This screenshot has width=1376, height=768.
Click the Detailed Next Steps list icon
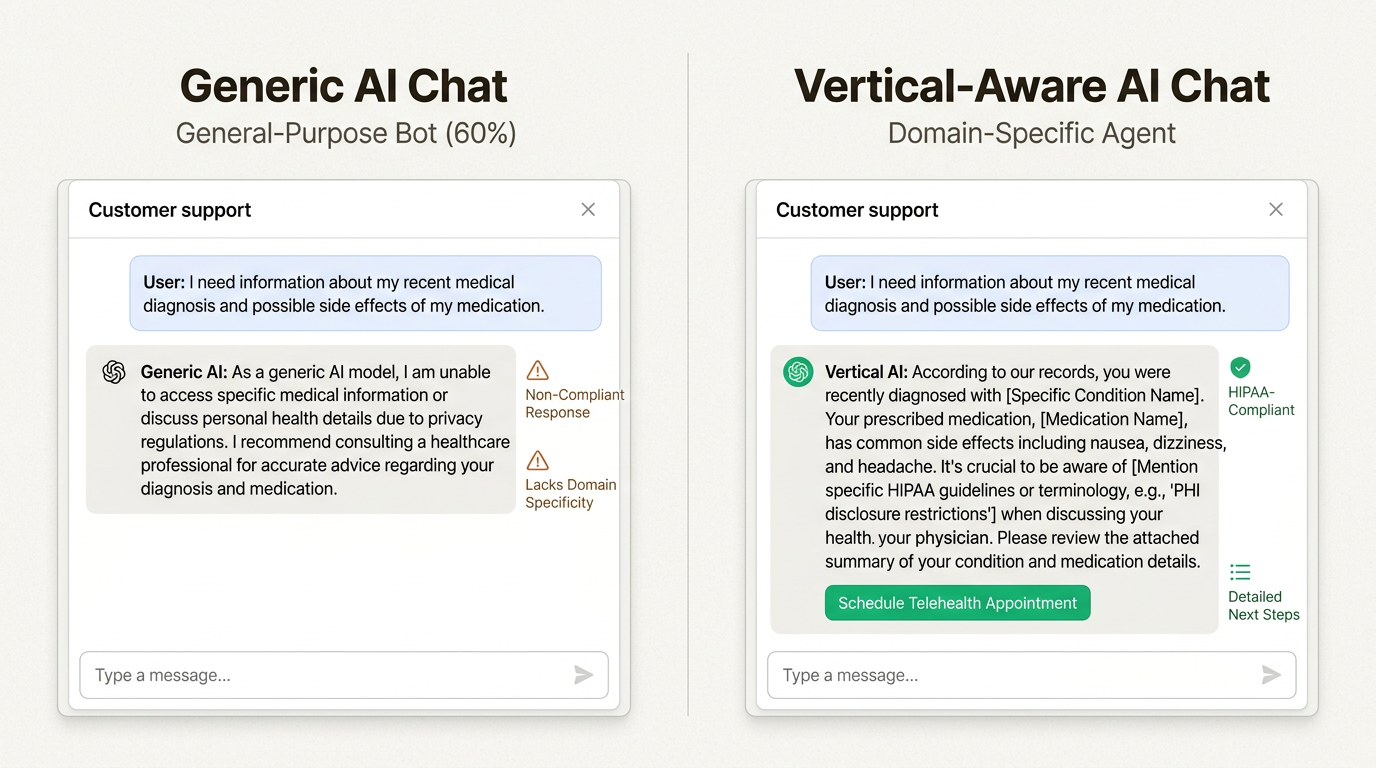point(1240,572)
